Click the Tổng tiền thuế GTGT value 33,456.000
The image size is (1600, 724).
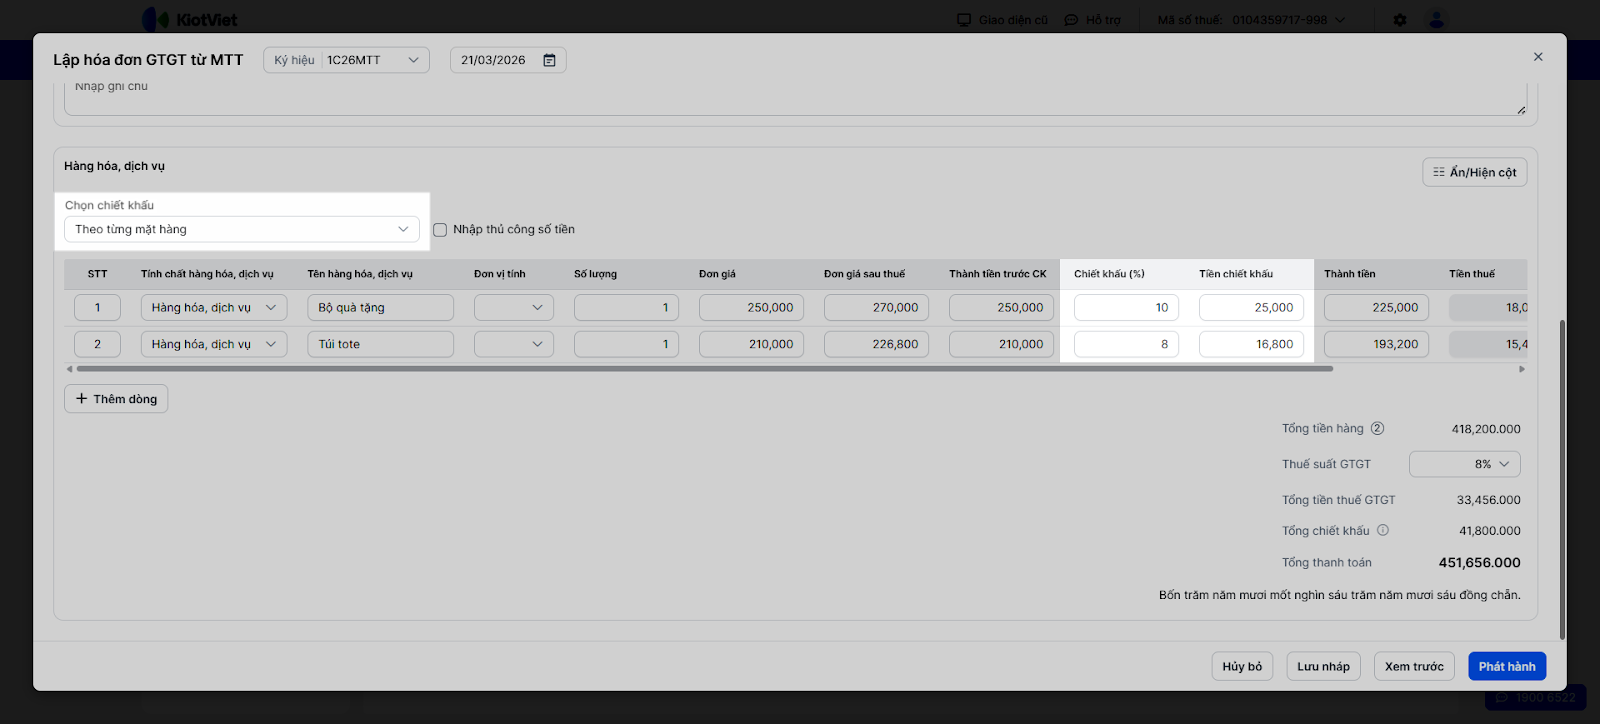pos(1488,500)
